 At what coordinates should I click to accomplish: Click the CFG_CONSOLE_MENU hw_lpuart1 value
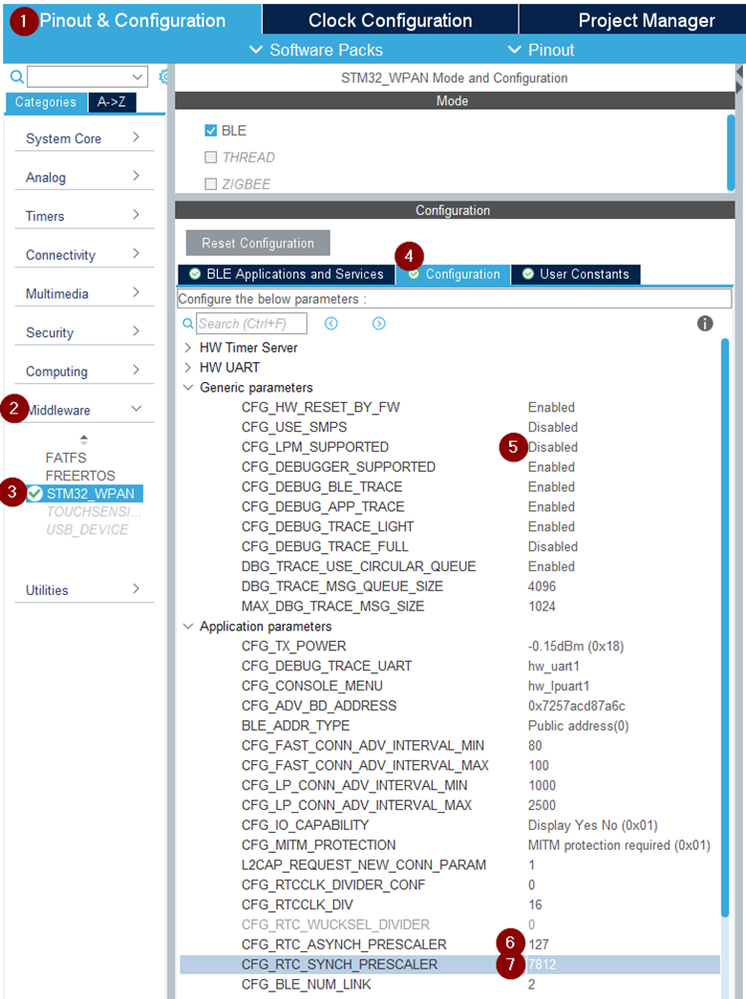[x=559, y=686]
